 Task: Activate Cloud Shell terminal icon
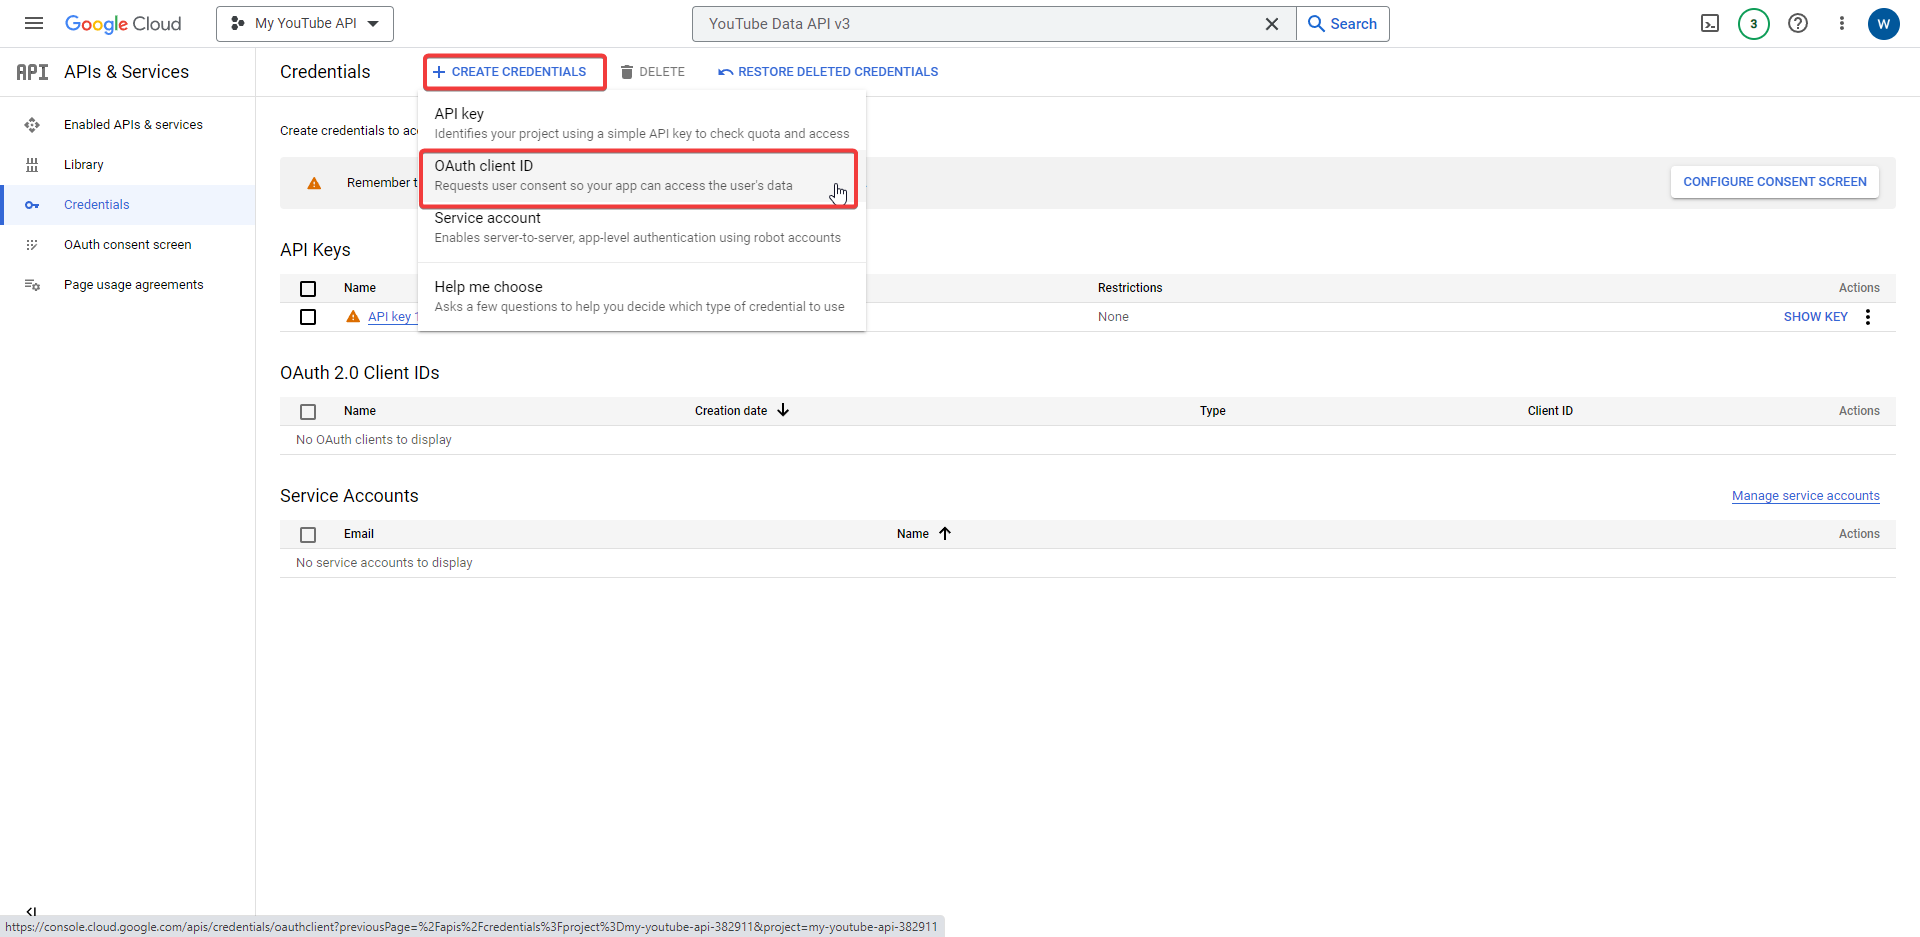point(1710,24)
